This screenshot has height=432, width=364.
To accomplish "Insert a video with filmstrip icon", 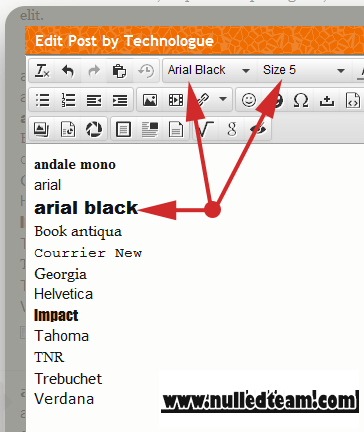I will point(176,100).
